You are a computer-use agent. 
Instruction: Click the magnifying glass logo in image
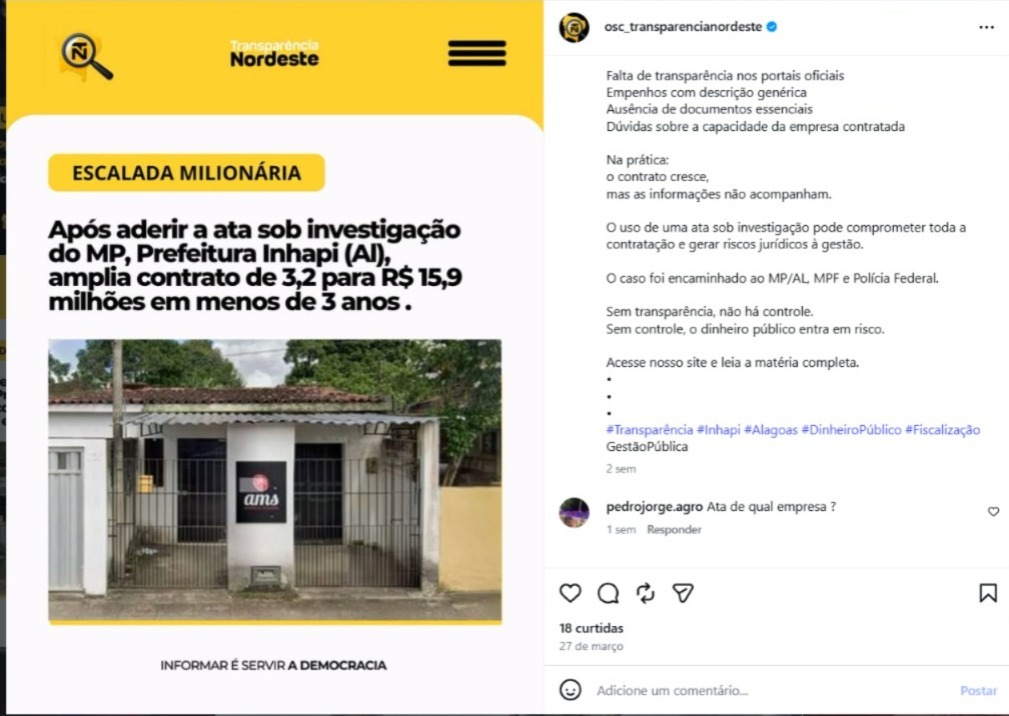coord(86,57)
